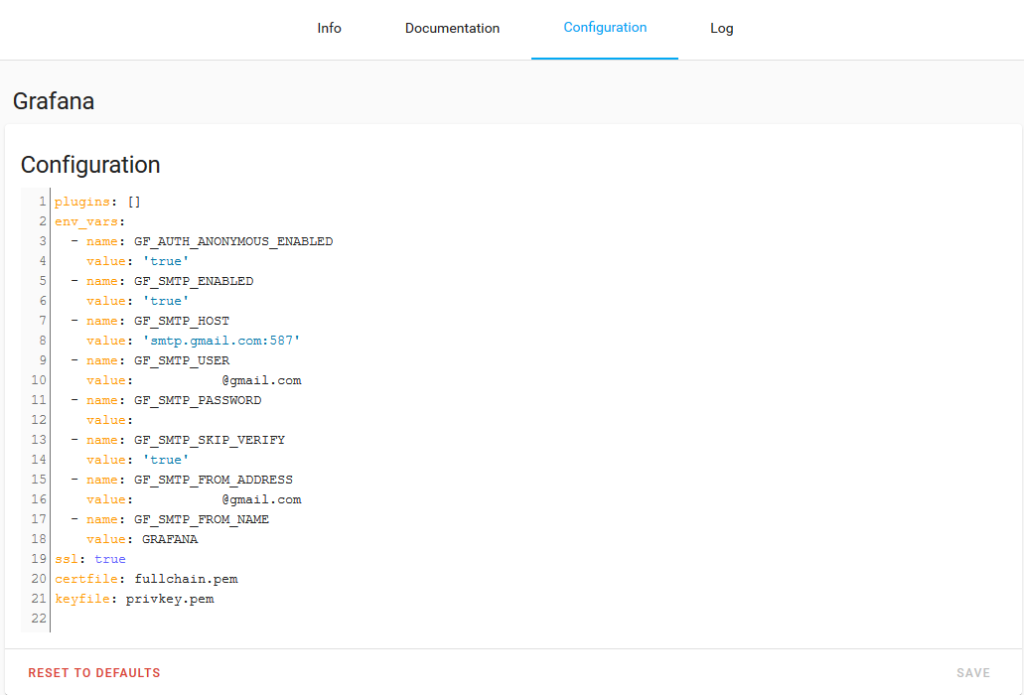Screen dimensions: 1024x695
Task: Click the 'plugins: []' line in editor
Action: coord(98,202)
